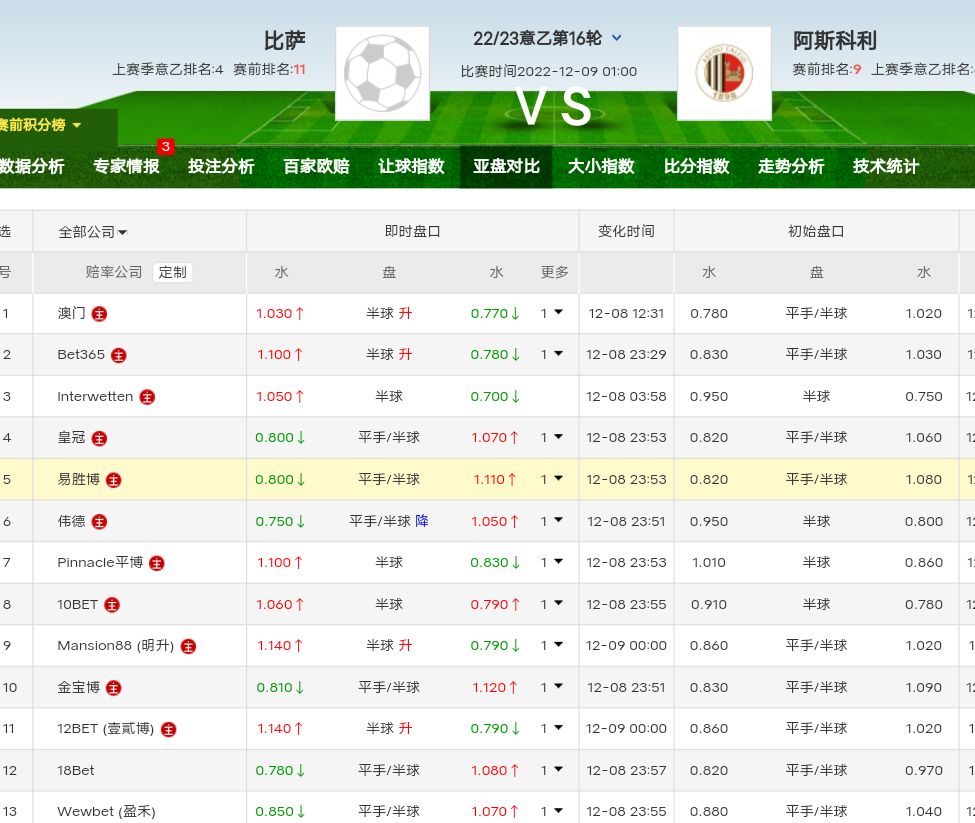Open the 百家欧赔 tab
Viewport: 975px width, 823px height.
(316, 167)
